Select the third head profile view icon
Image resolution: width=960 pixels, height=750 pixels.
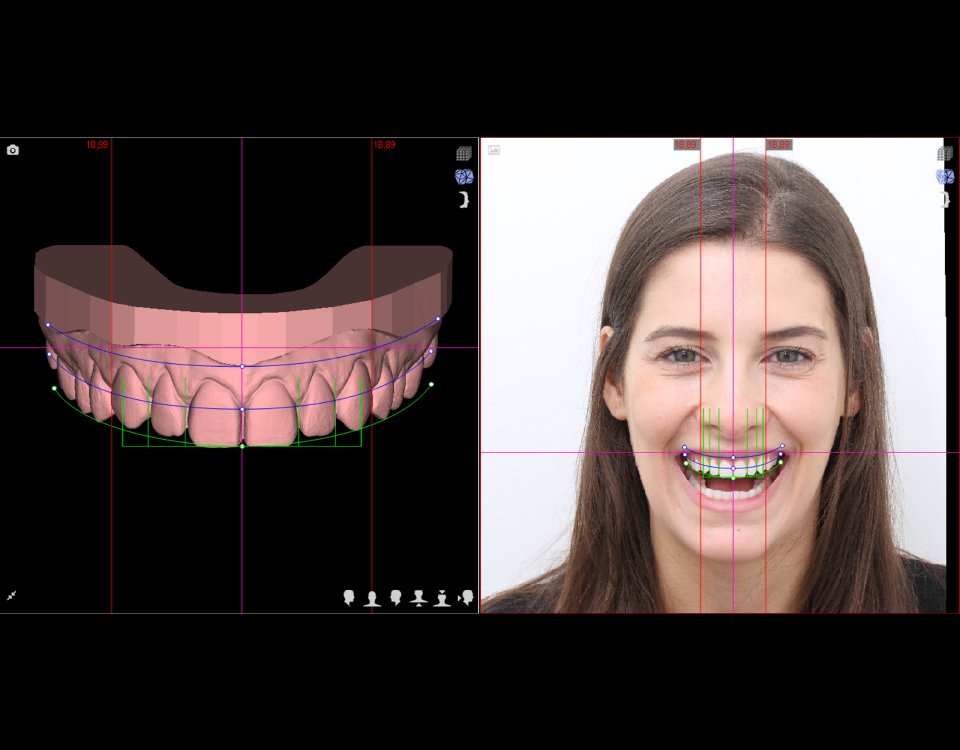pyautogui.click(x=396, y=598)
